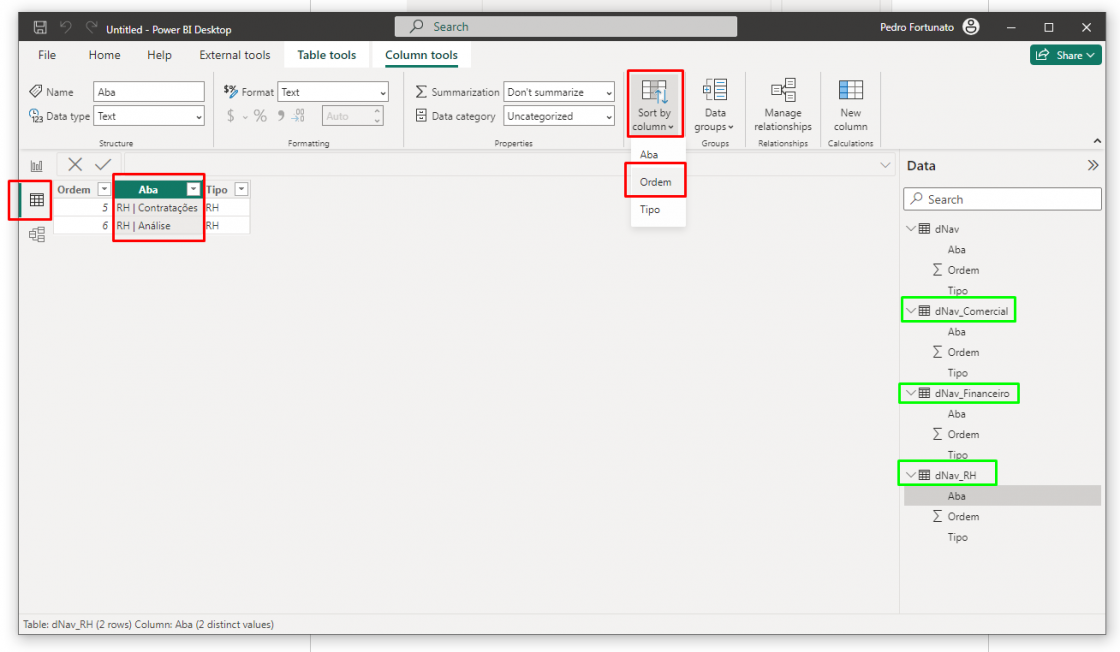Image resolution: width=1120 pixels, height=652 pixels.
Task: Open the Summarization dropdown
Action: point(559,92)
